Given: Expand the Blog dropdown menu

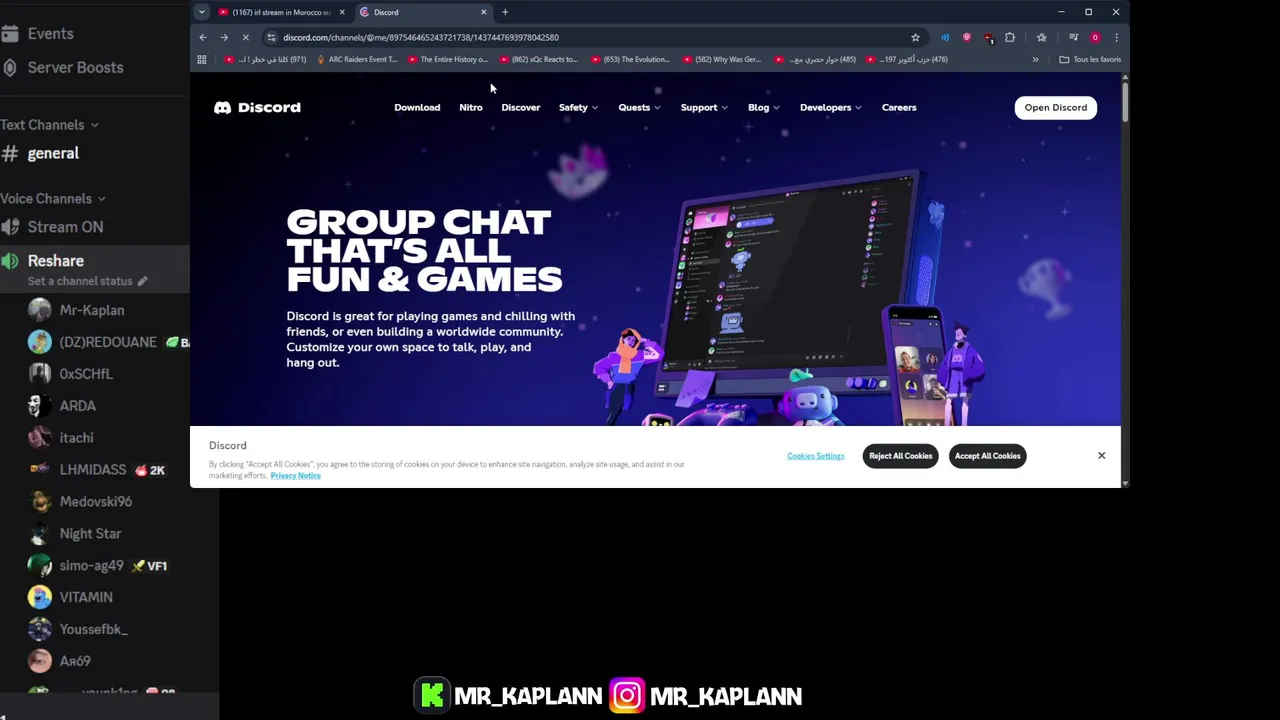Looking at the screenshot, I should click(x=763, y=107).
